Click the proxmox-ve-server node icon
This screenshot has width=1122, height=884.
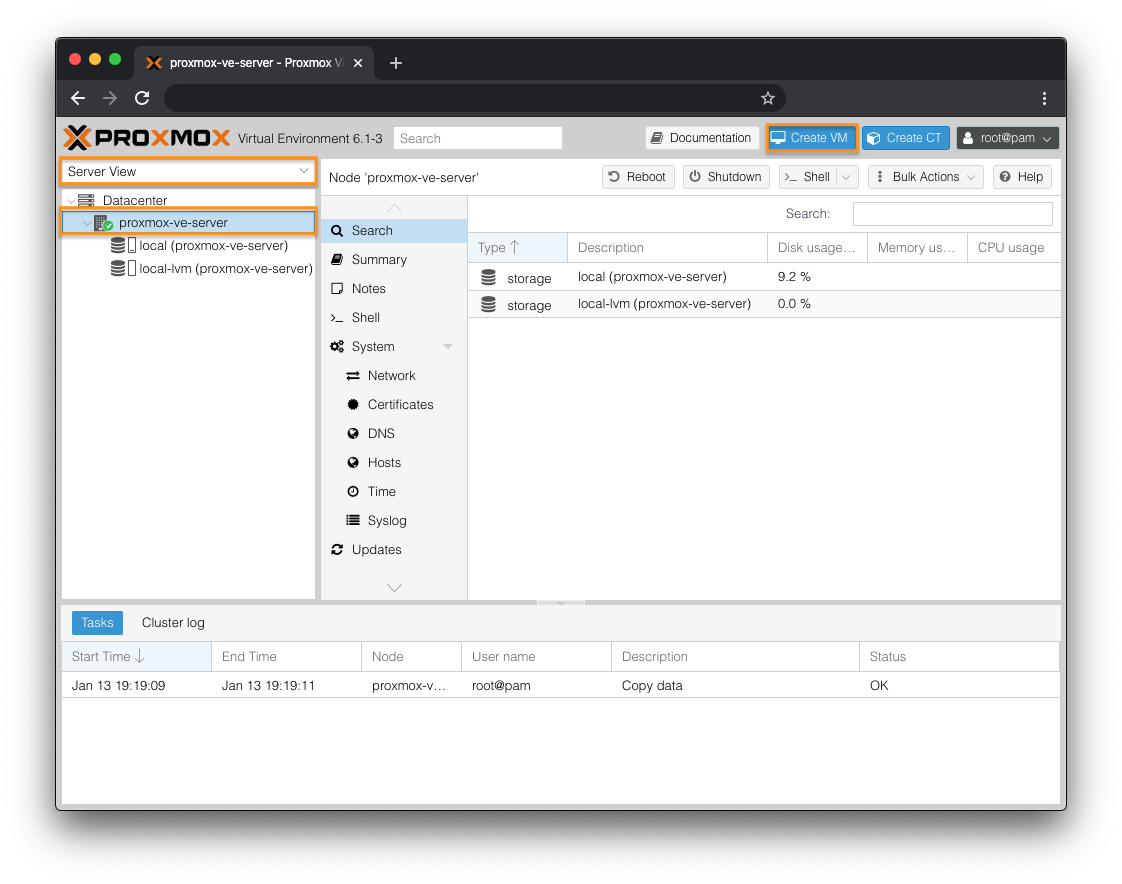[103, 223]
